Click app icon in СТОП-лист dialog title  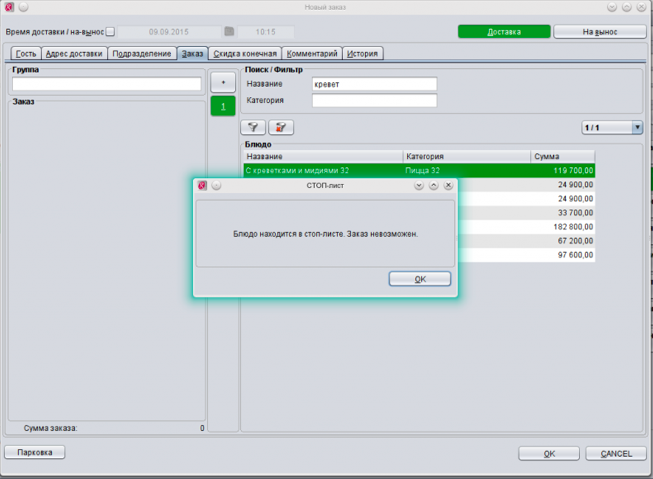click(202, 185)
